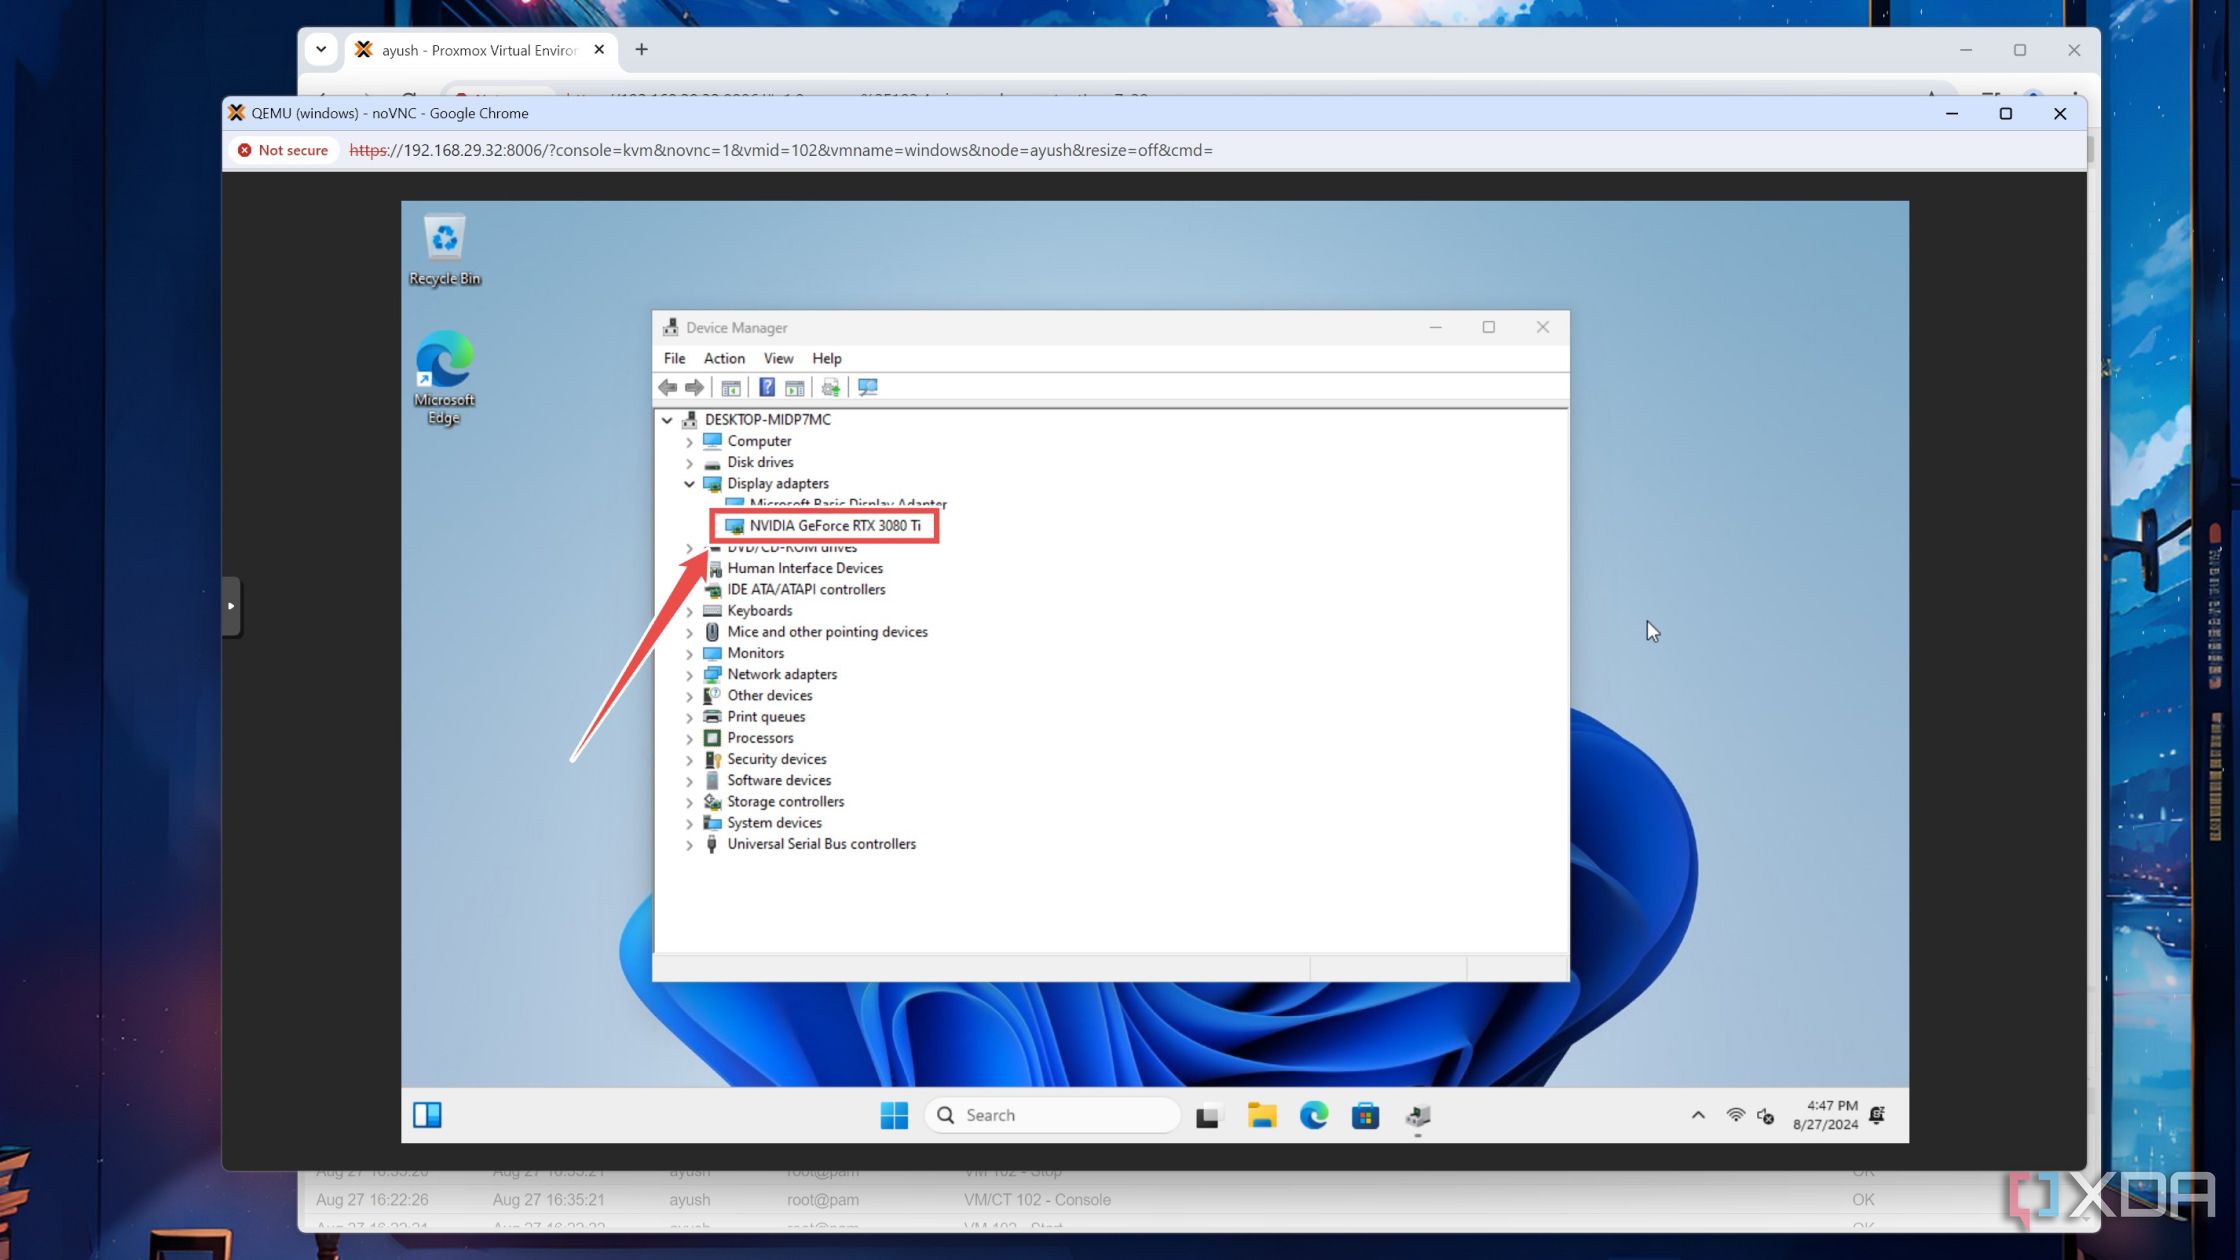
Task: Click the Monitors category icon
Action: tap(712, 654)
